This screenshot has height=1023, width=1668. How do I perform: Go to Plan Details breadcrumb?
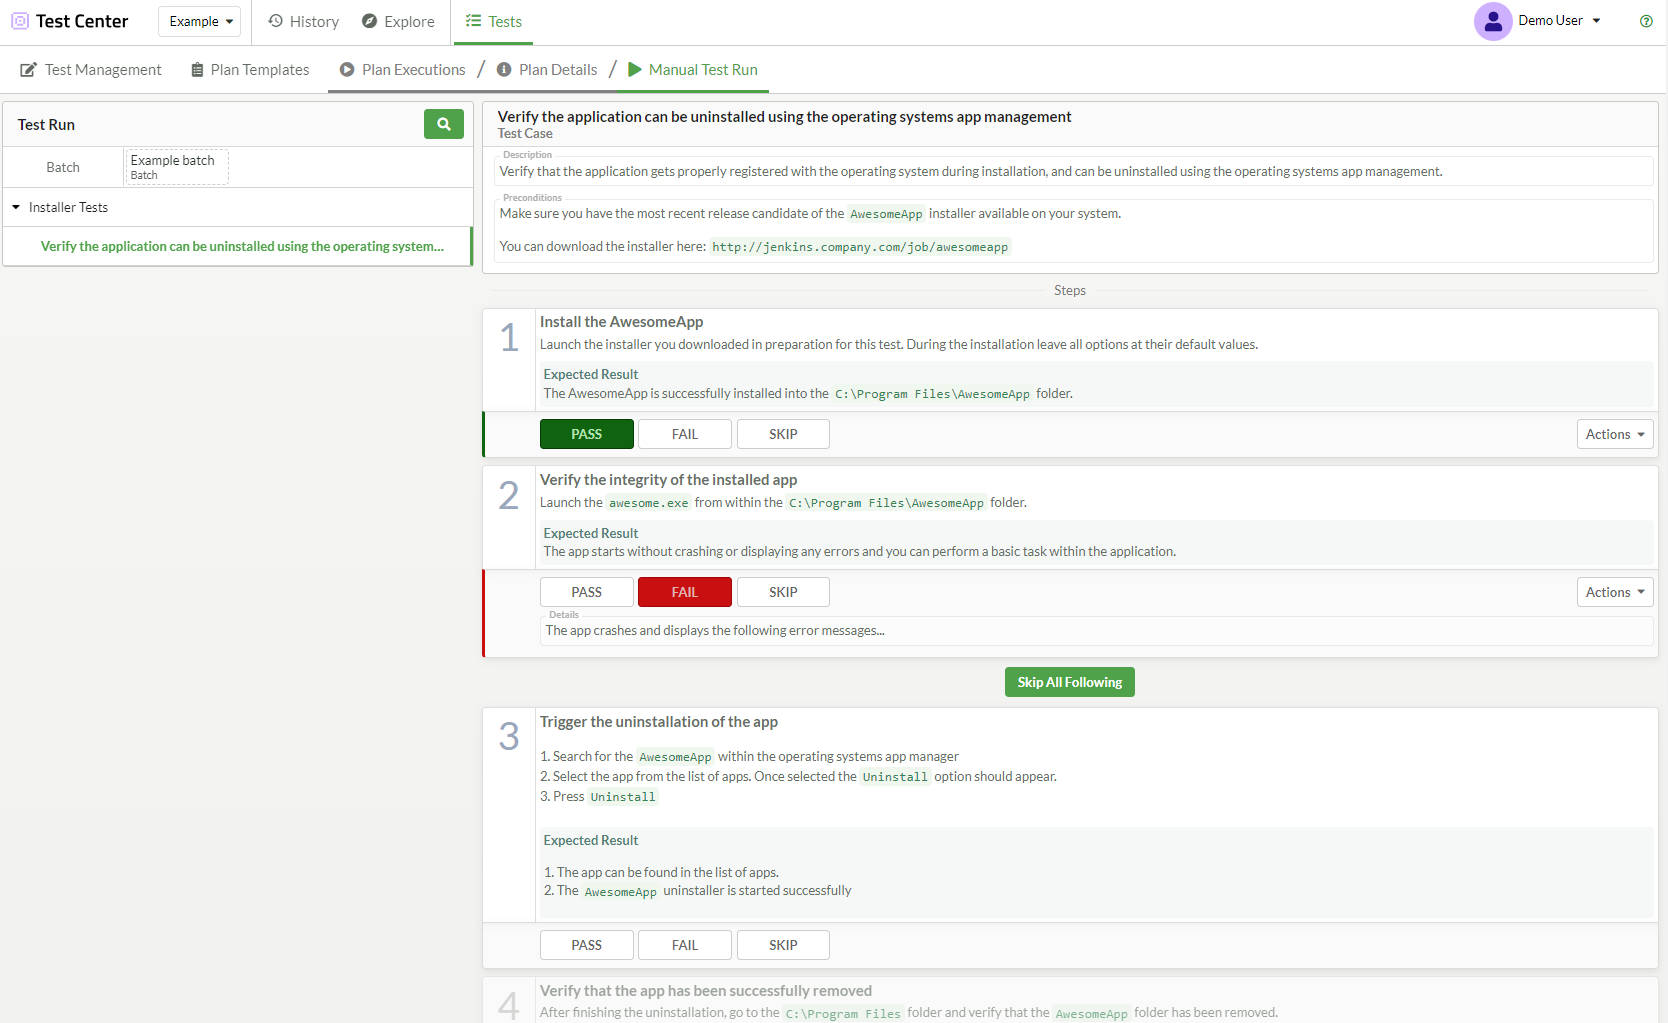click(547, 70)
